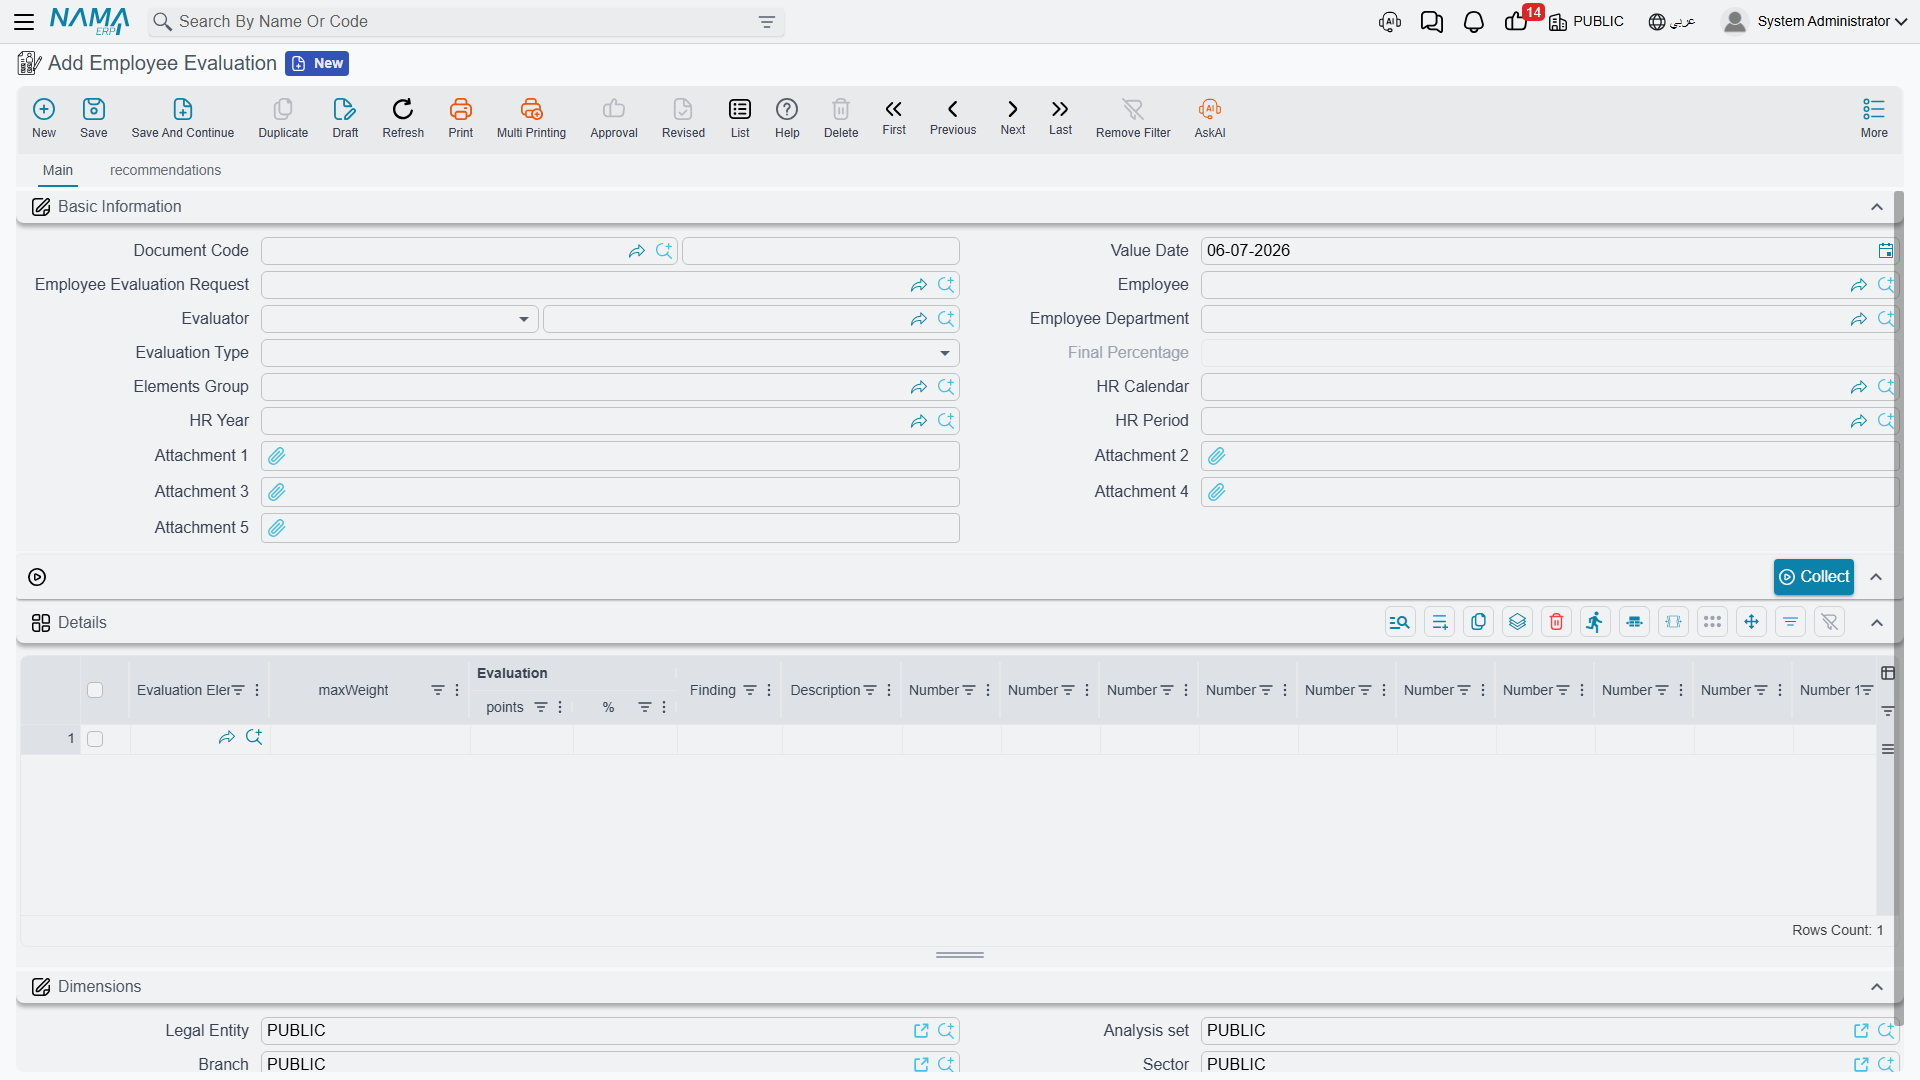Open Multi Printing
This screenshot has width=1920, height=1080.
[x=531, y=118]
